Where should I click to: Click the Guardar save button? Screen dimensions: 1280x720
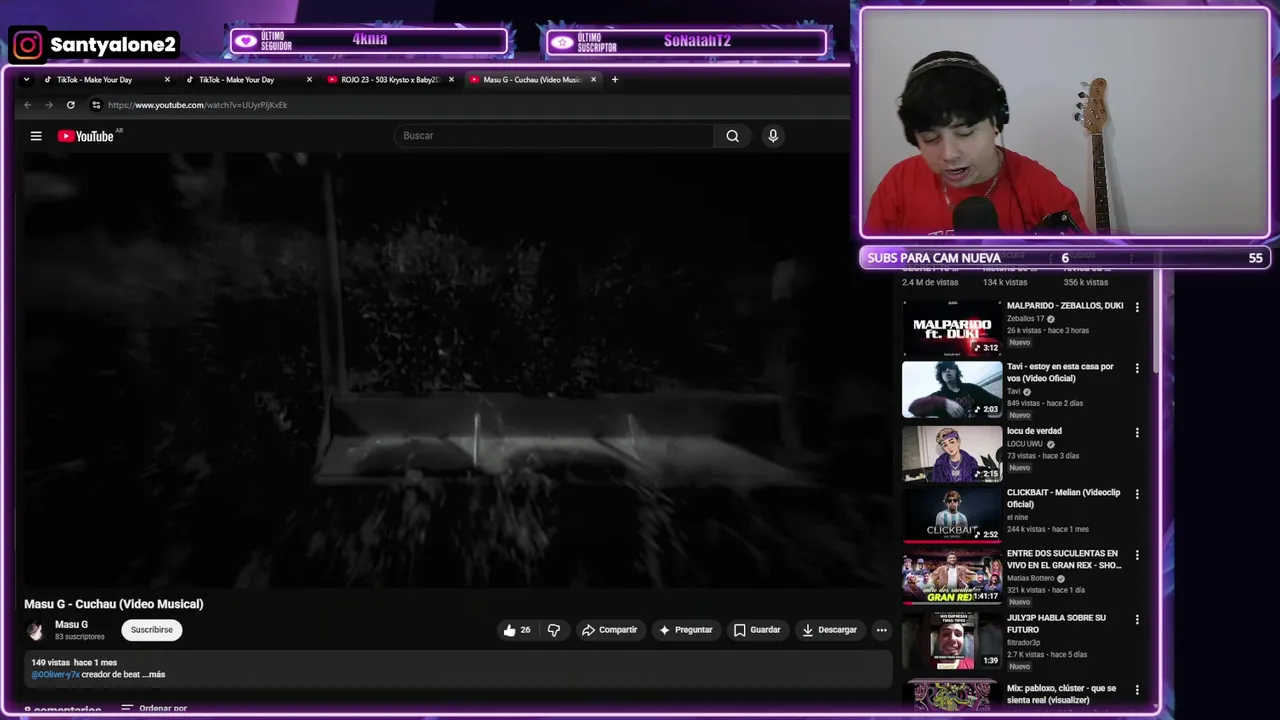click(757, 630)
